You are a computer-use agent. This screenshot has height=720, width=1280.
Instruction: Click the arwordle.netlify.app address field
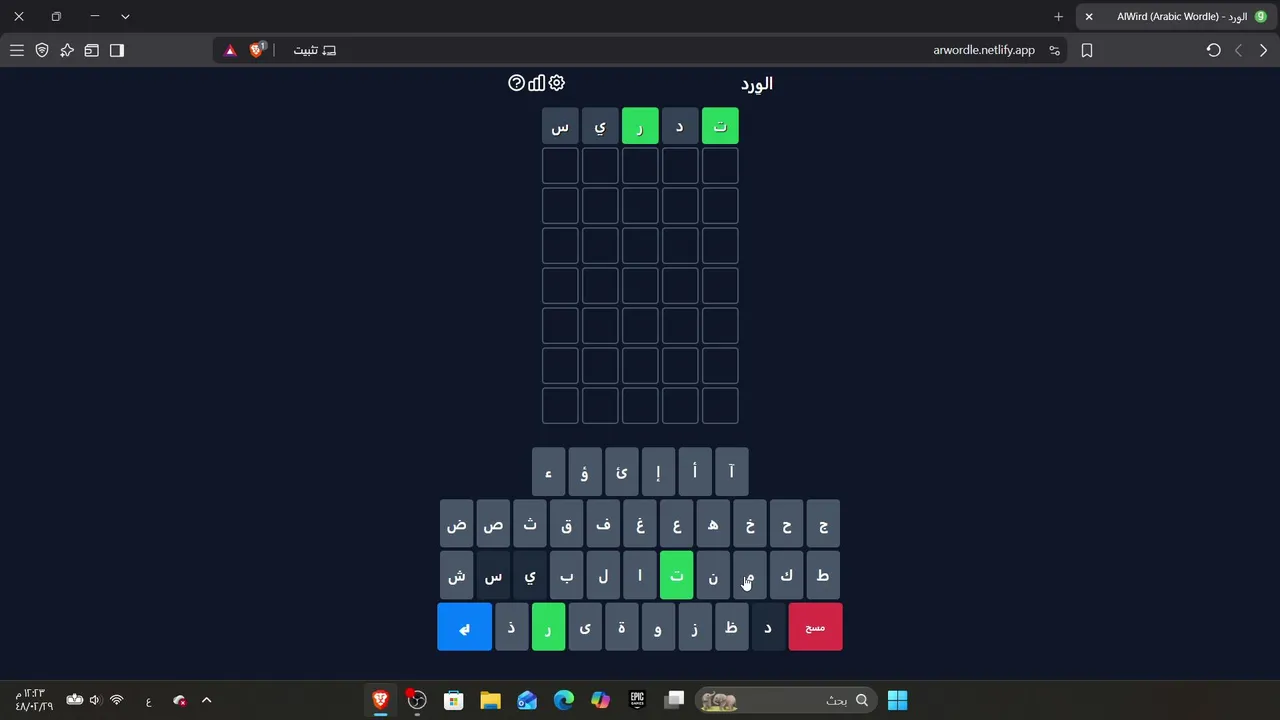coord(984,50)
